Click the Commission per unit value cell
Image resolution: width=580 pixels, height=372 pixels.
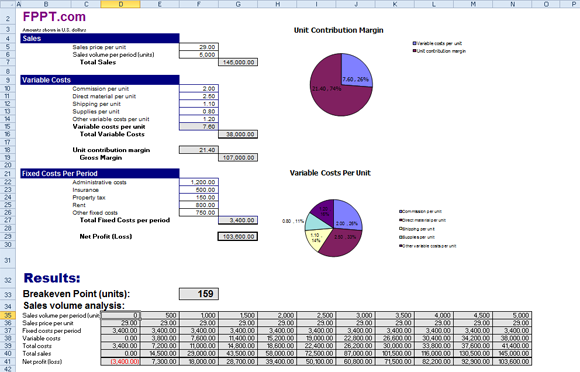[199, 89]
